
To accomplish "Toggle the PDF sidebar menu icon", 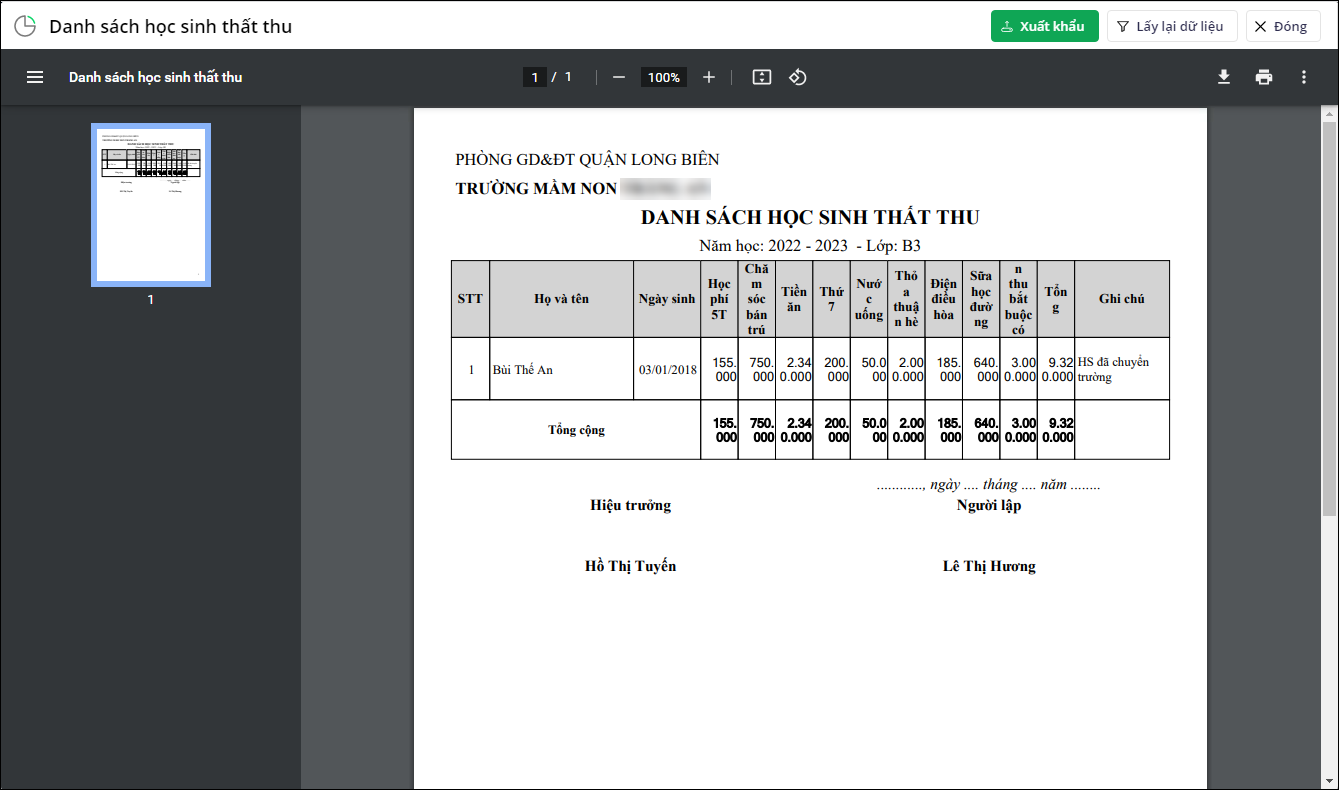I will (x=35, y=77).
